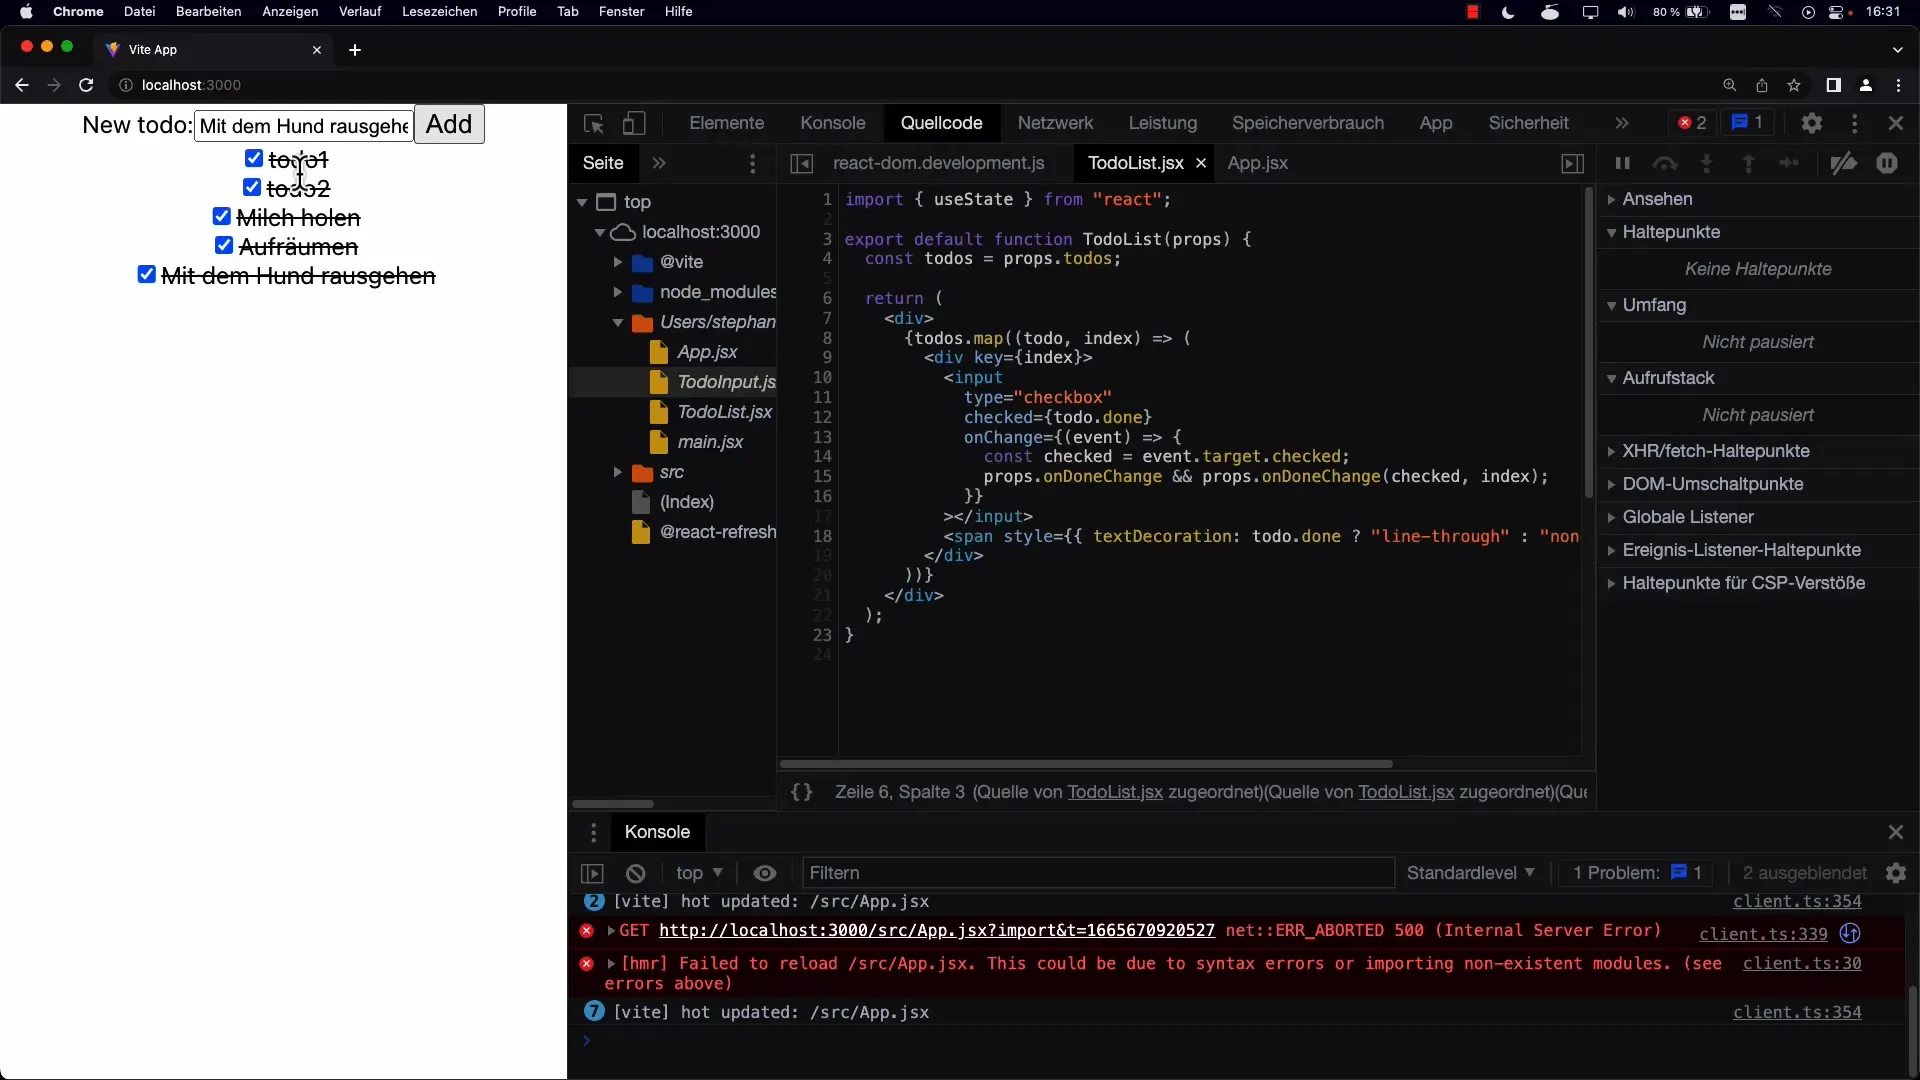1920x1080 pixels.
Task: Toggle checkbox for 'Aufräumen' todo item
Action: 224,245
